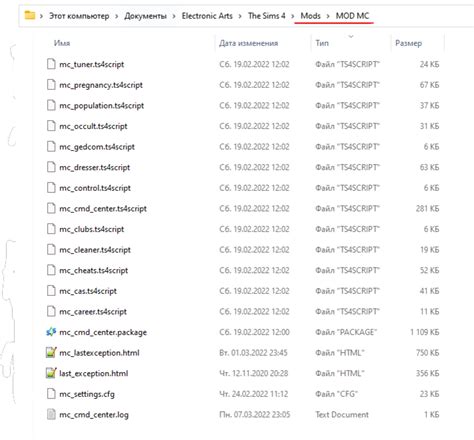
Task: Select file name mc_dresser.ts4script
Action: [x=95, y=167]
